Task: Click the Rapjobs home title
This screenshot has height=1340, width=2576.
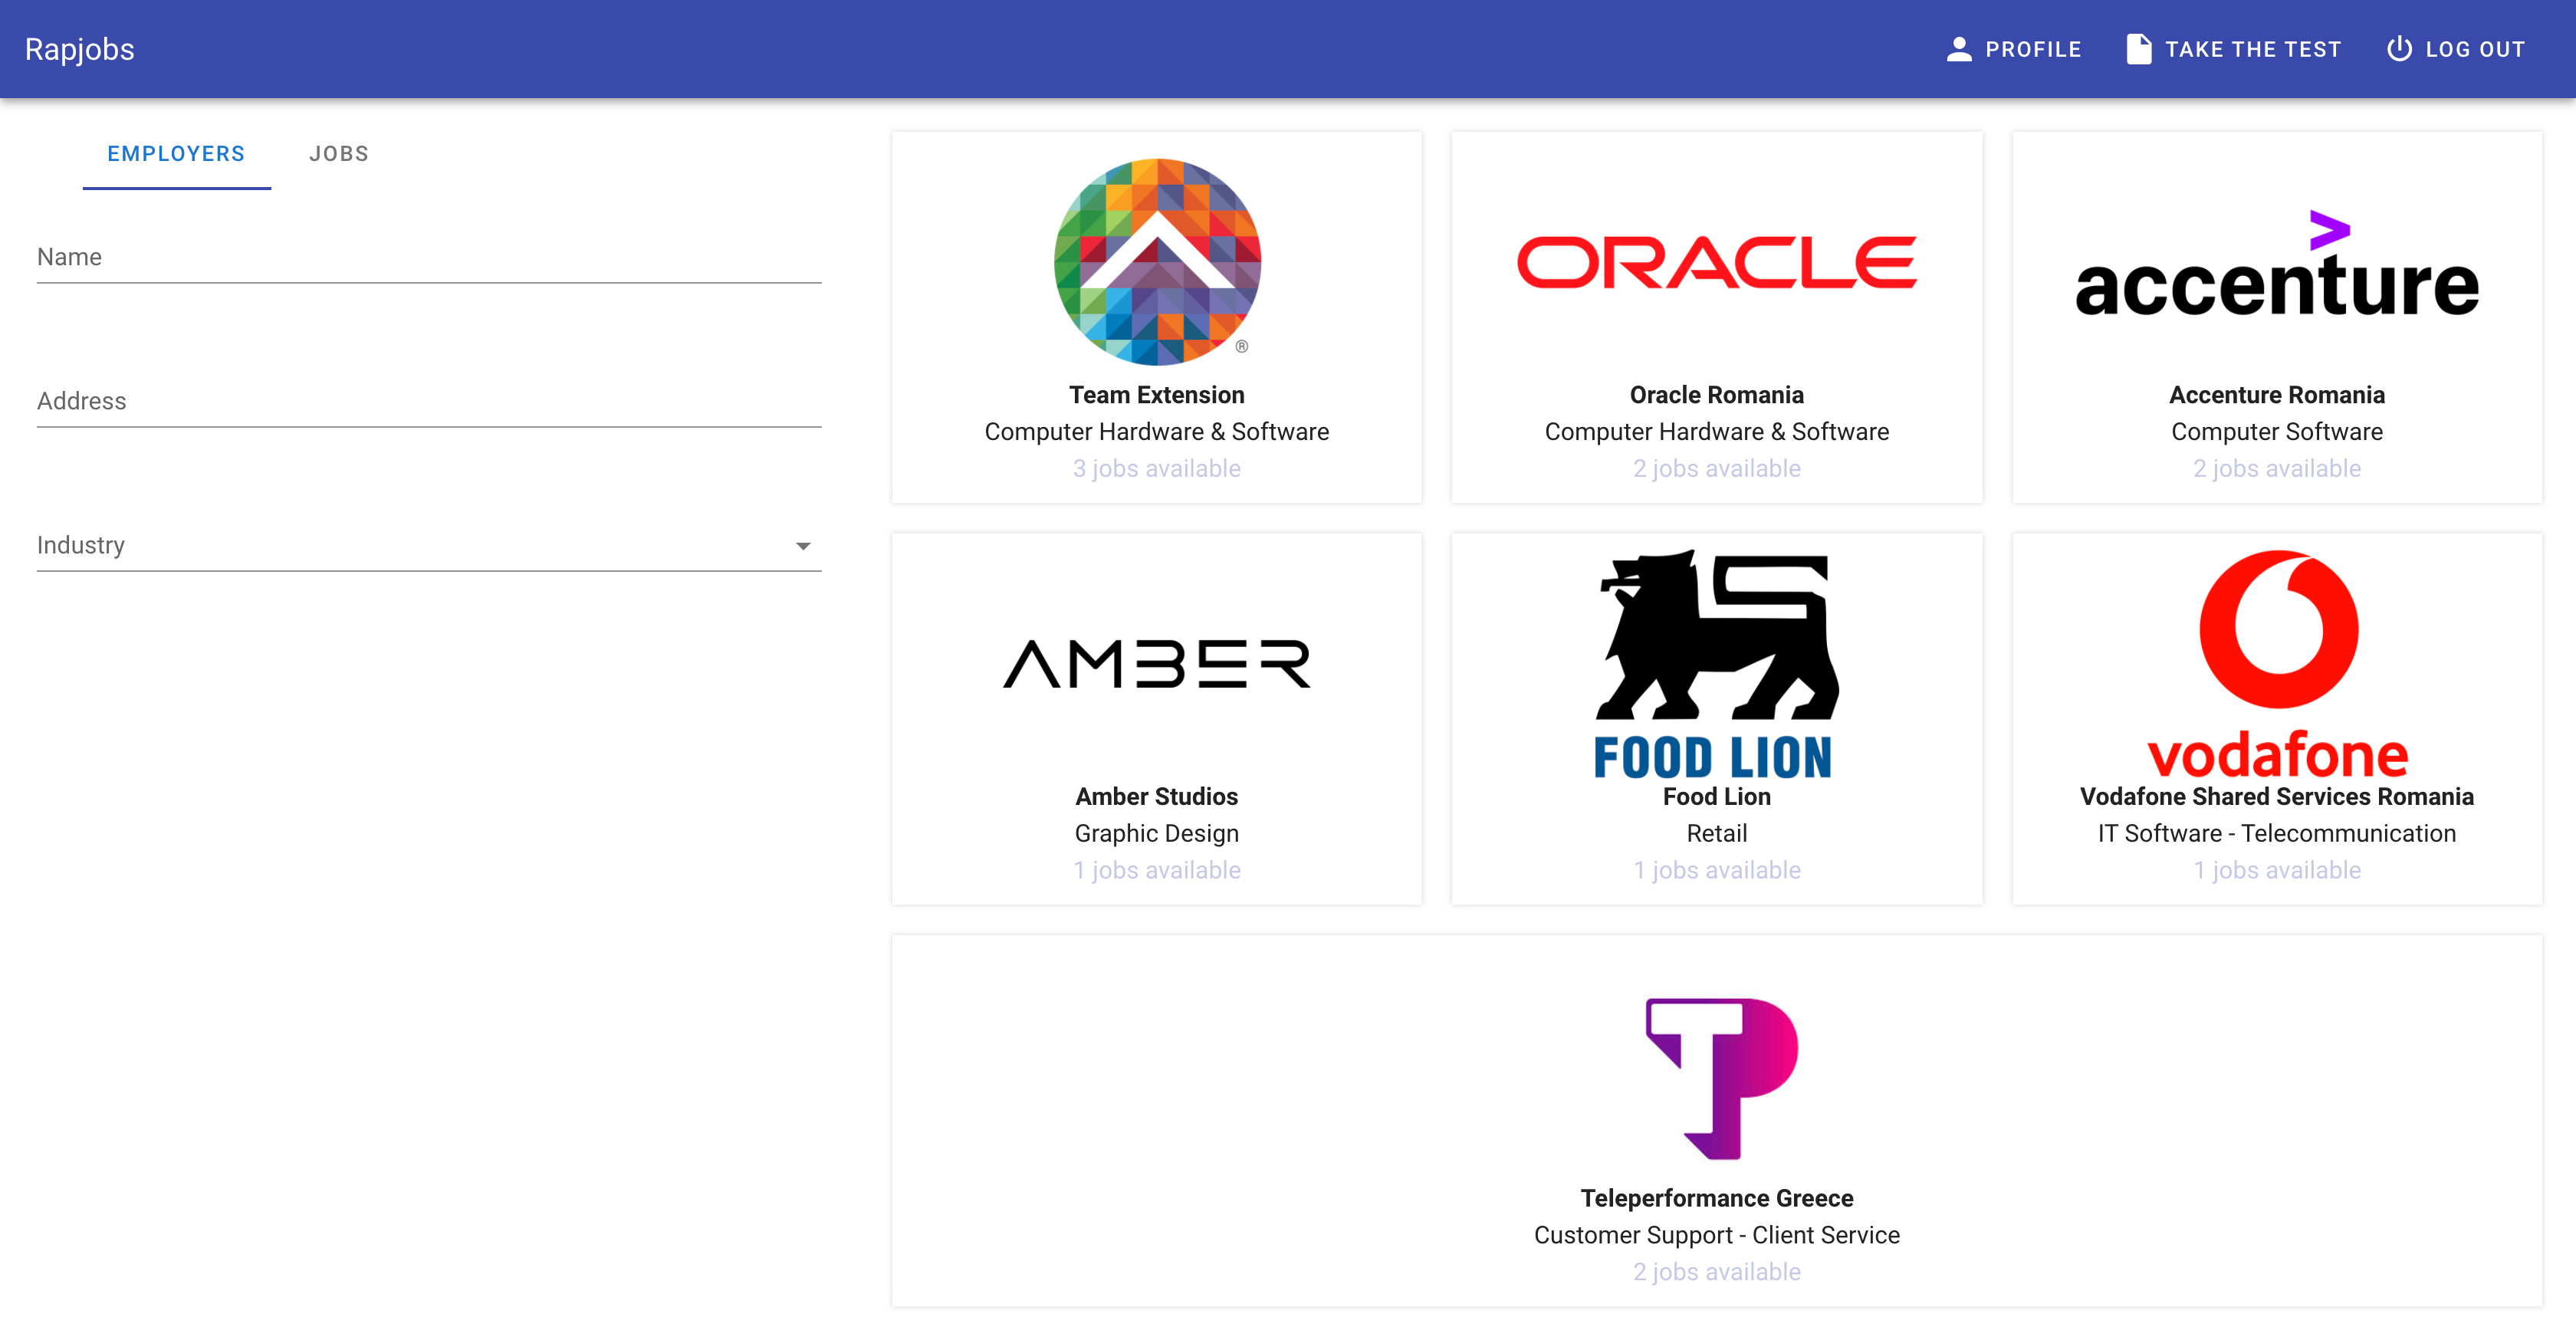Action: pyautogui.click(x=80, y=49)
